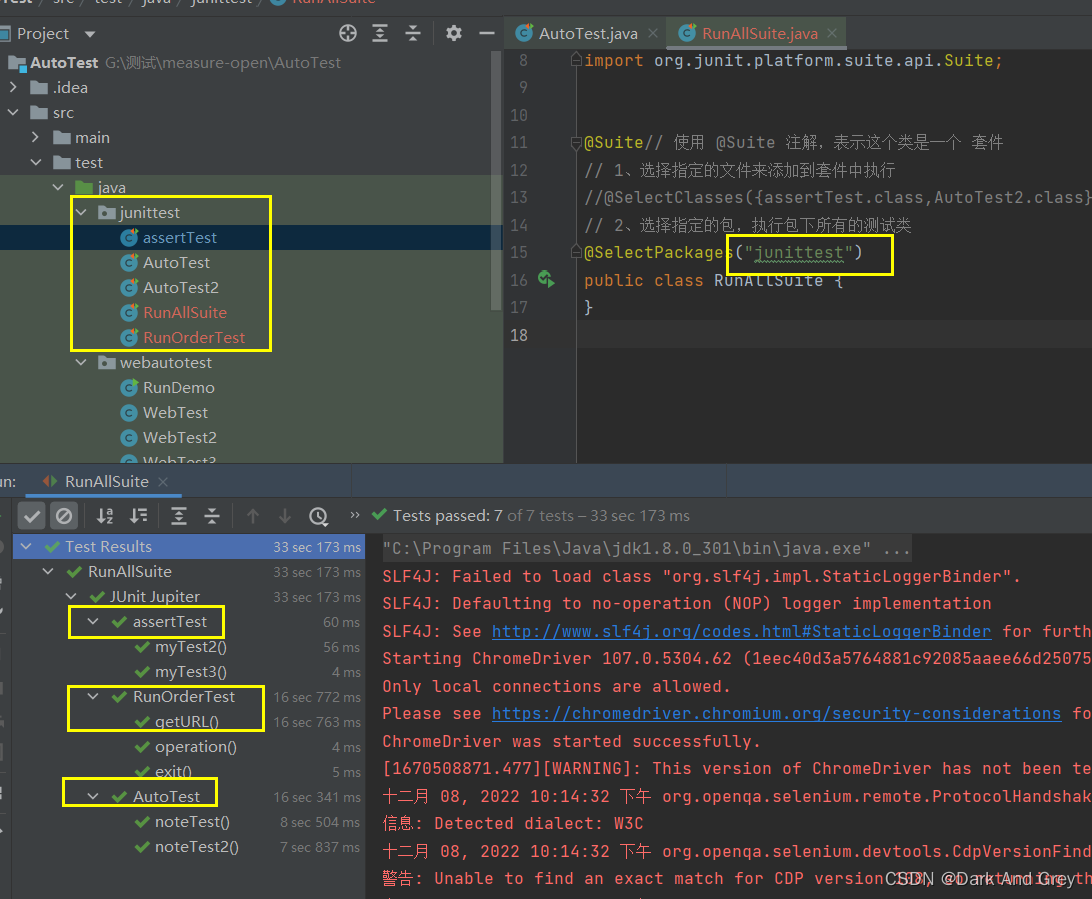1092x899 pixels.
Task: Close the RunAllSuite run tab
Action: pos(164,482)
